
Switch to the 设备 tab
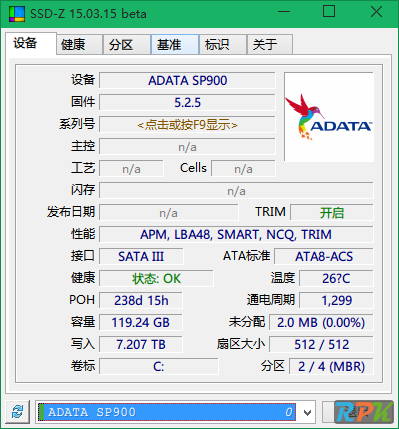(31, 43)
